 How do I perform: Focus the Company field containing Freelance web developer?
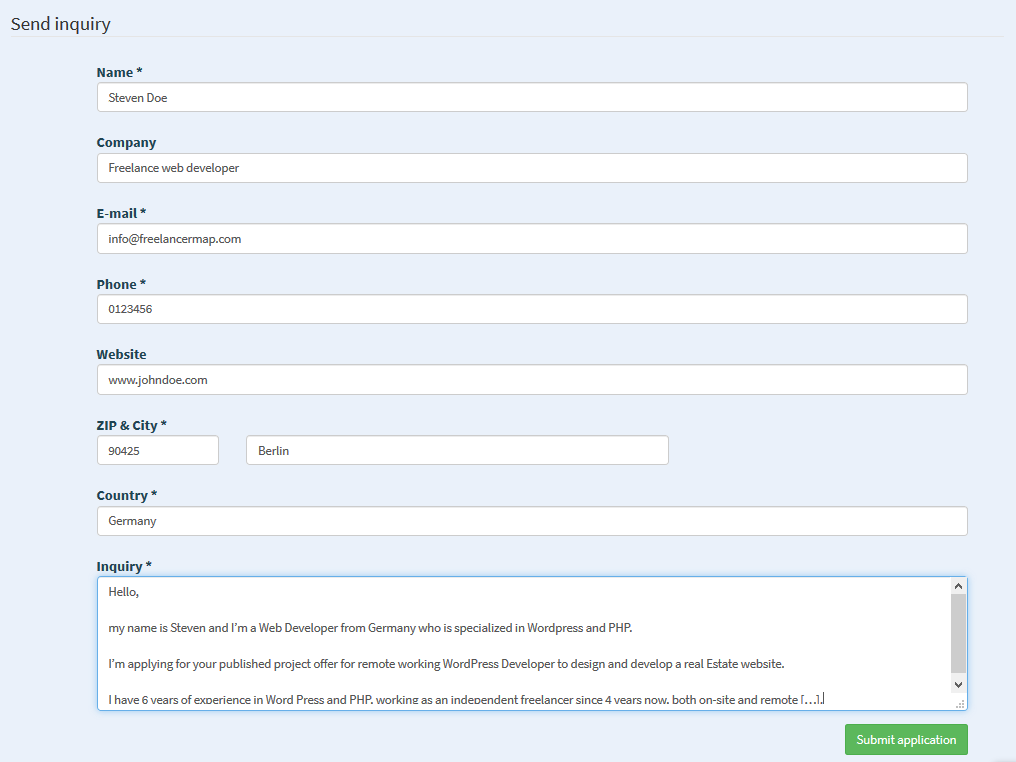(x=531, y=168)
